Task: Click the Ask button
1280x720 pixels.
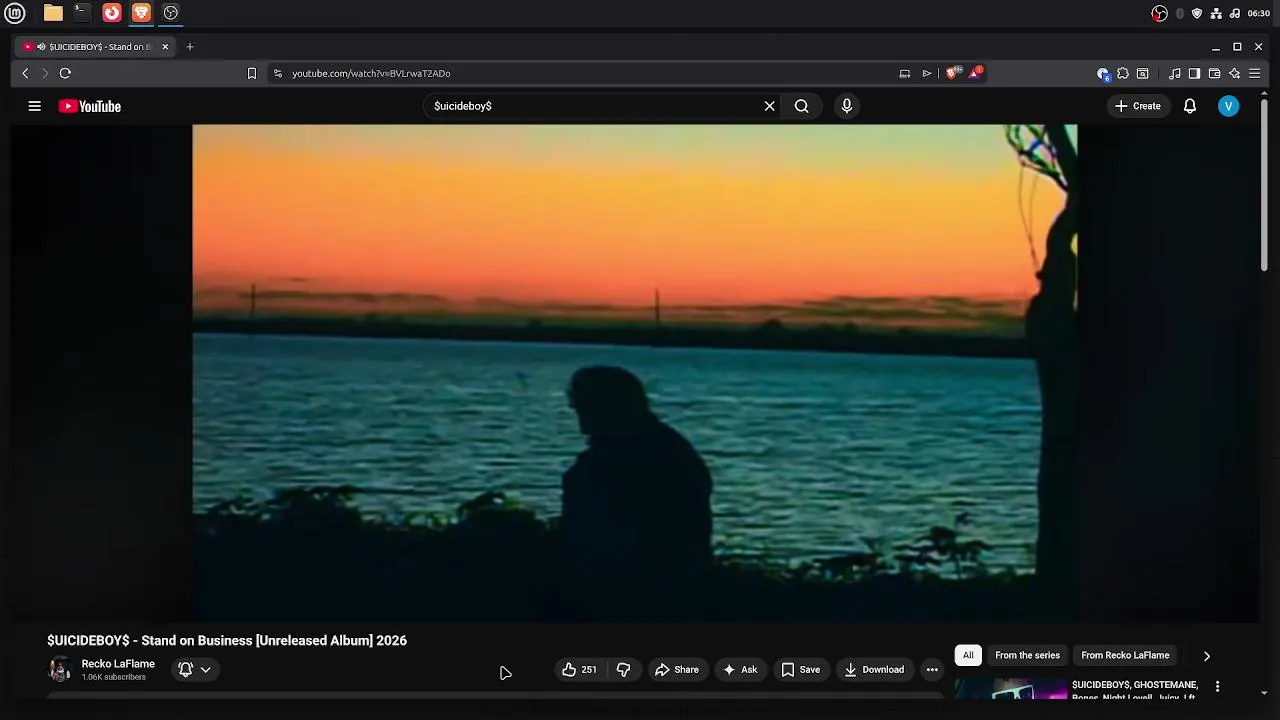Action: click(x=740, y=670)
